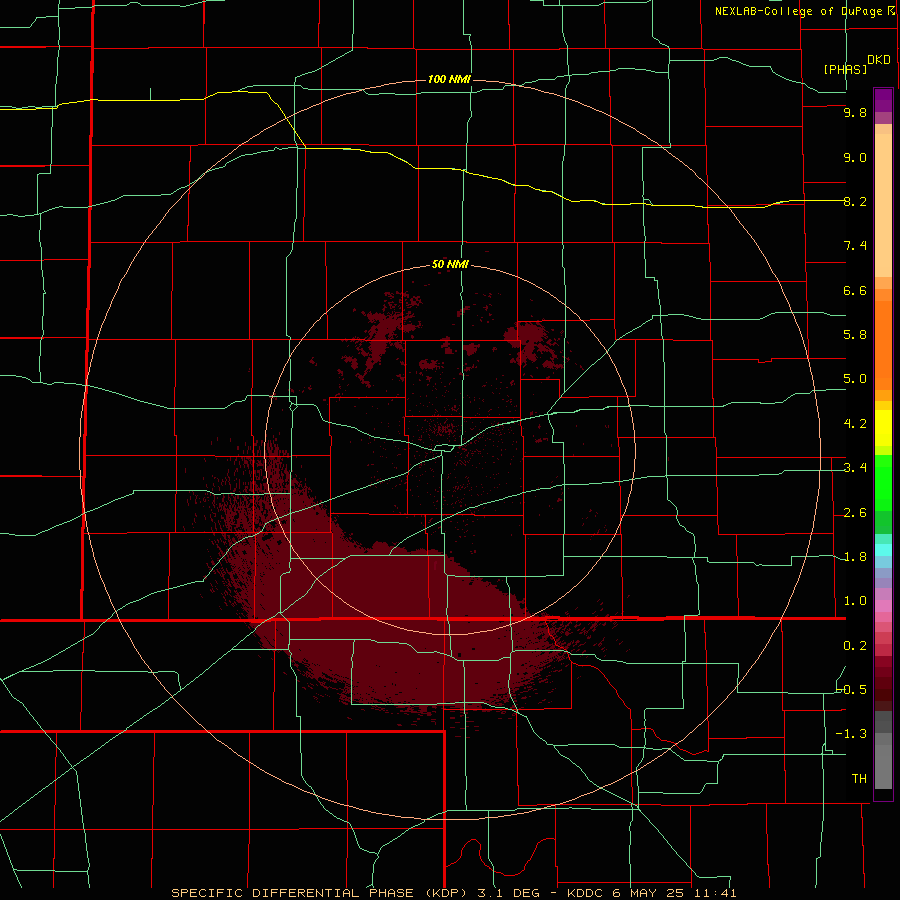This screenshot has width=900, height=900.
Task: Select the 6.6 scale label
Action: (x=855, y=291)
